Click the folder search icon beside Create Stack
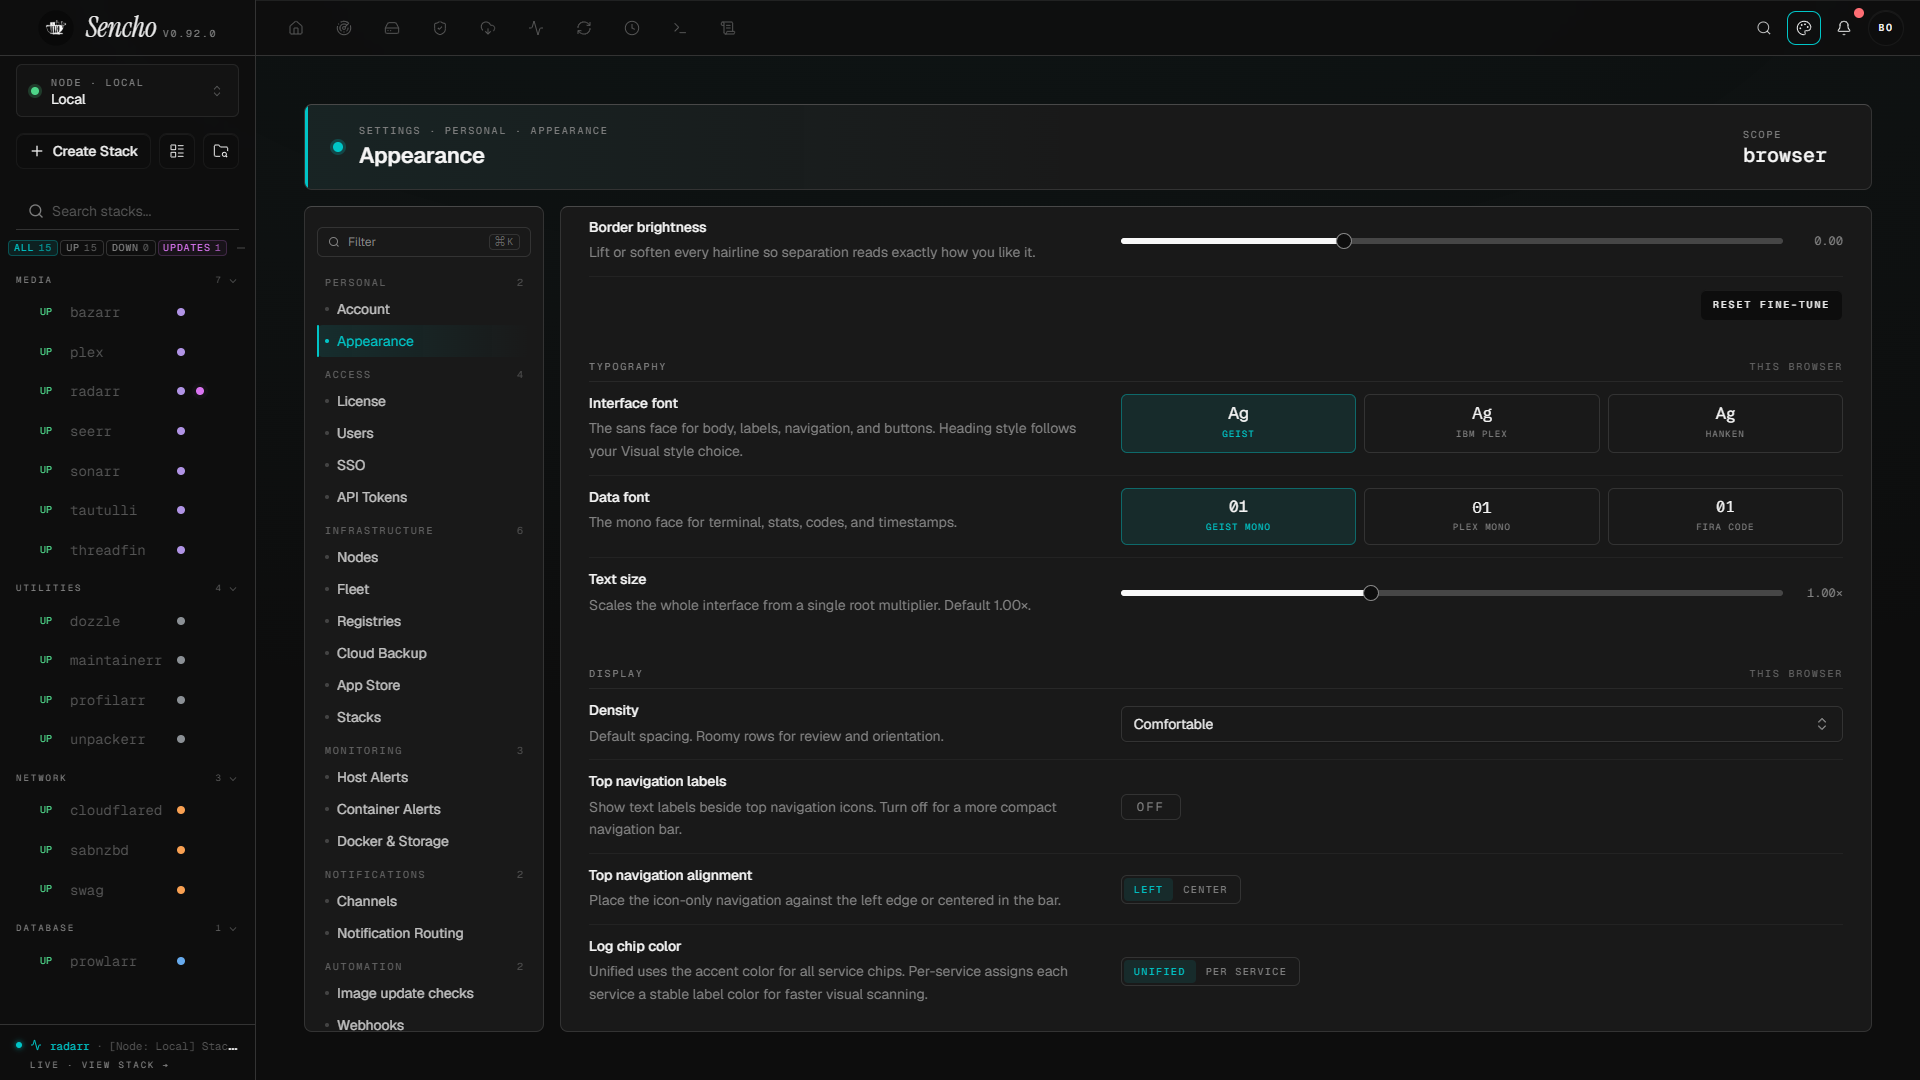The image size is (1920, 1080). point(221,151)
